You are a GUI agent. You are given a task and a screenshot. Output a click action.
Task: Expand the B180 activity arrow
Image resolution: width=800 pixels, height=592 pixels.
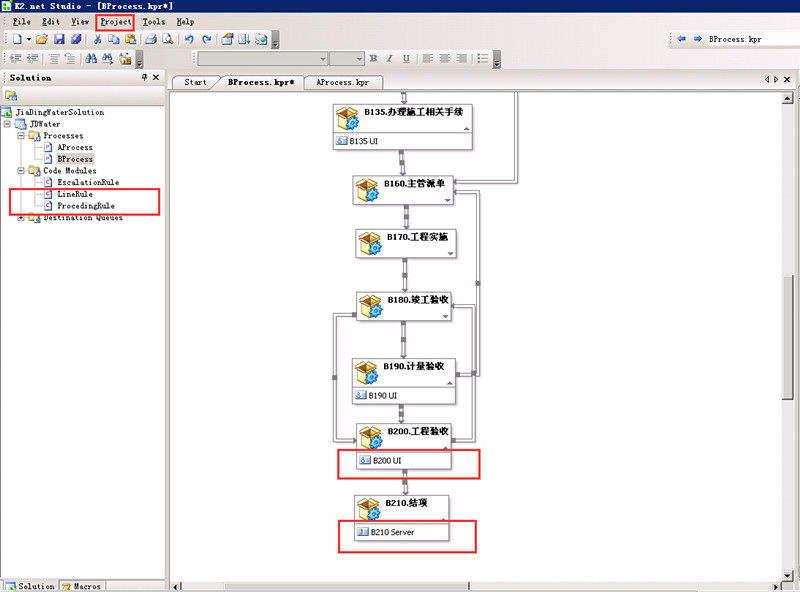[445, 316]
